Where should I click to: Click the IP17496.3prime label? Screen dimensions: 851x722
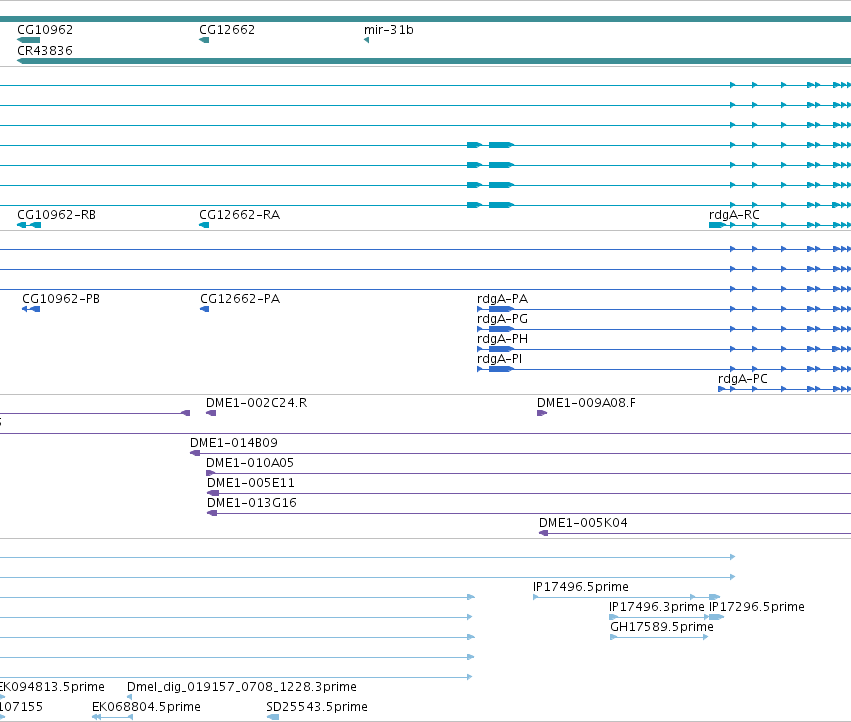(657, 607)
